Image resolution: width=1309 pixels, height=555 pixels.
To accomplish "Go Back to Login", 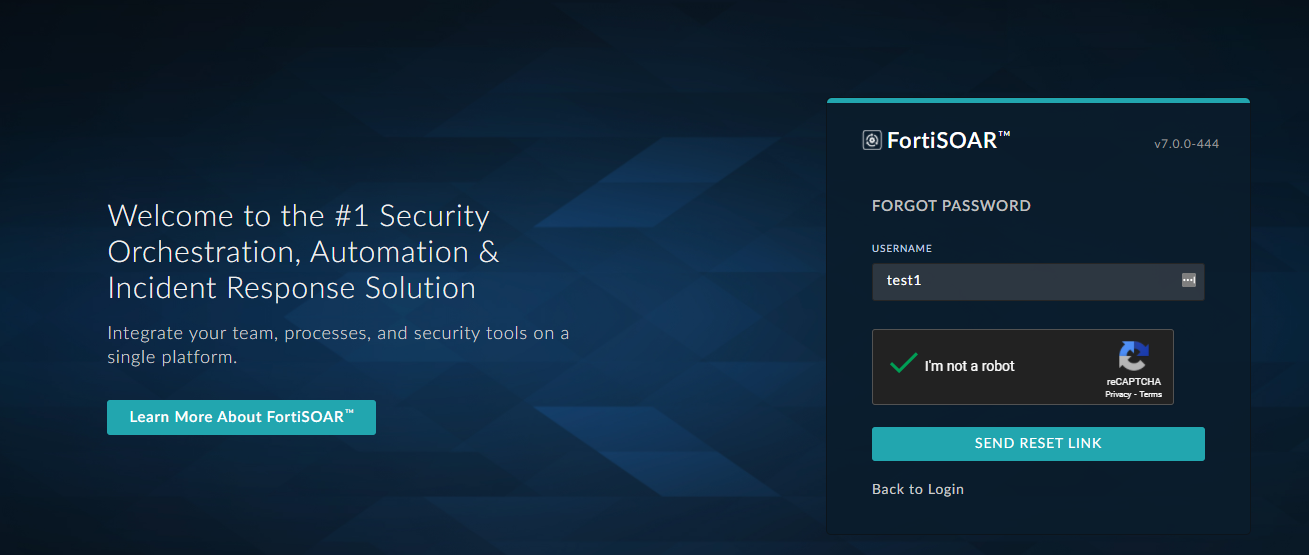I will click(x=918, y=489).
